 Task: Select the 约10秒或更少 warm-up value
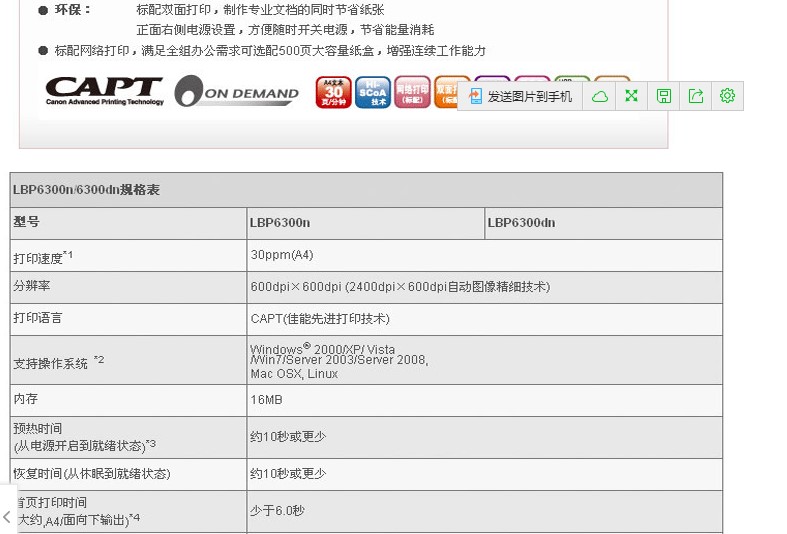tap(288, 437)
